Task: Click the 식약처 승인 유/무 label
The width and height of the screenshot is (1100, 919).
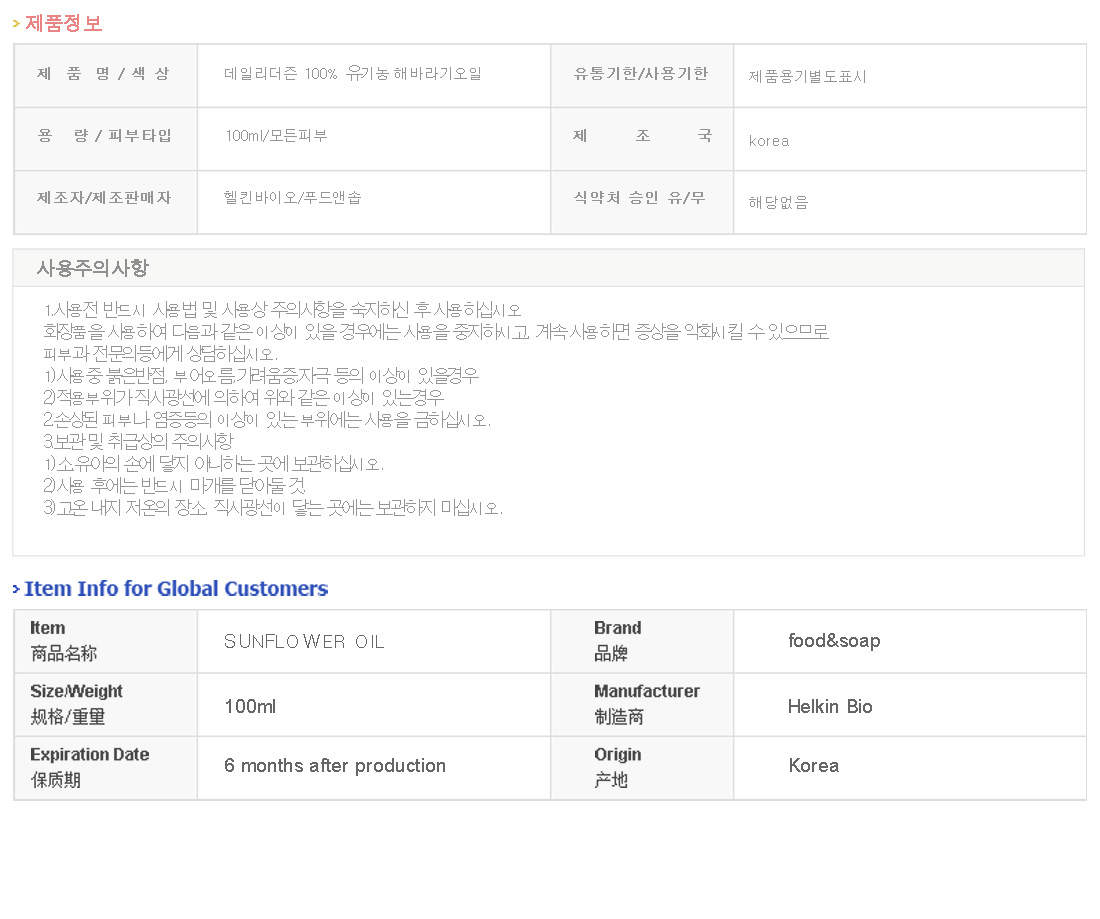Action: coord(640,198)
